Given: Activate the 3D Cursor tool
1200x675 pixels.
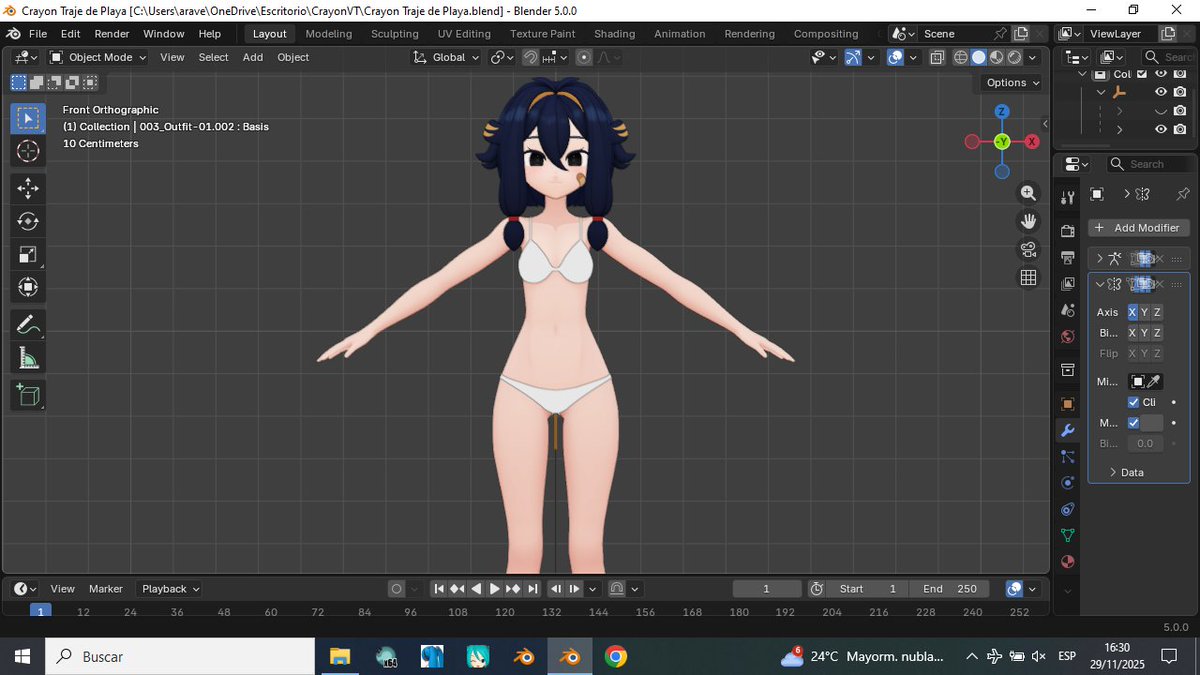Looking at the screenshot, I should pos(28,152).
